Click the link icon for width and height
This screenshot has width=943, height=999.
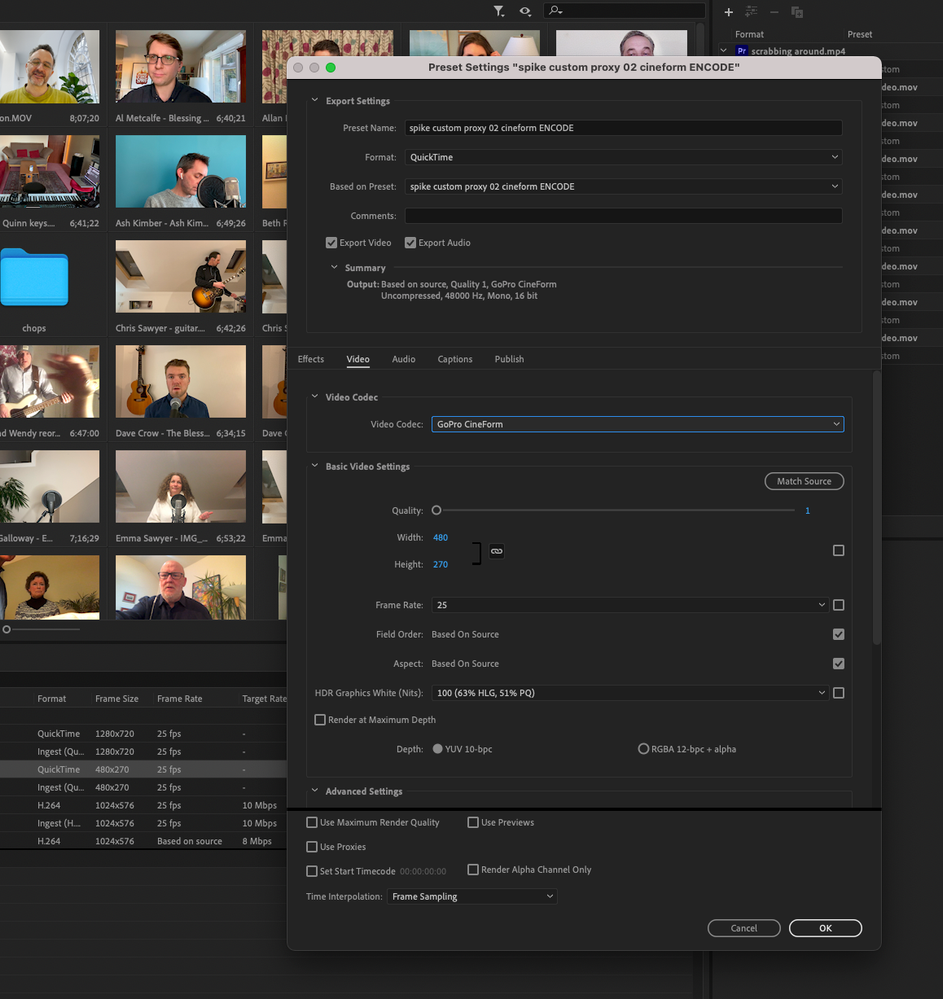point(496,551)
